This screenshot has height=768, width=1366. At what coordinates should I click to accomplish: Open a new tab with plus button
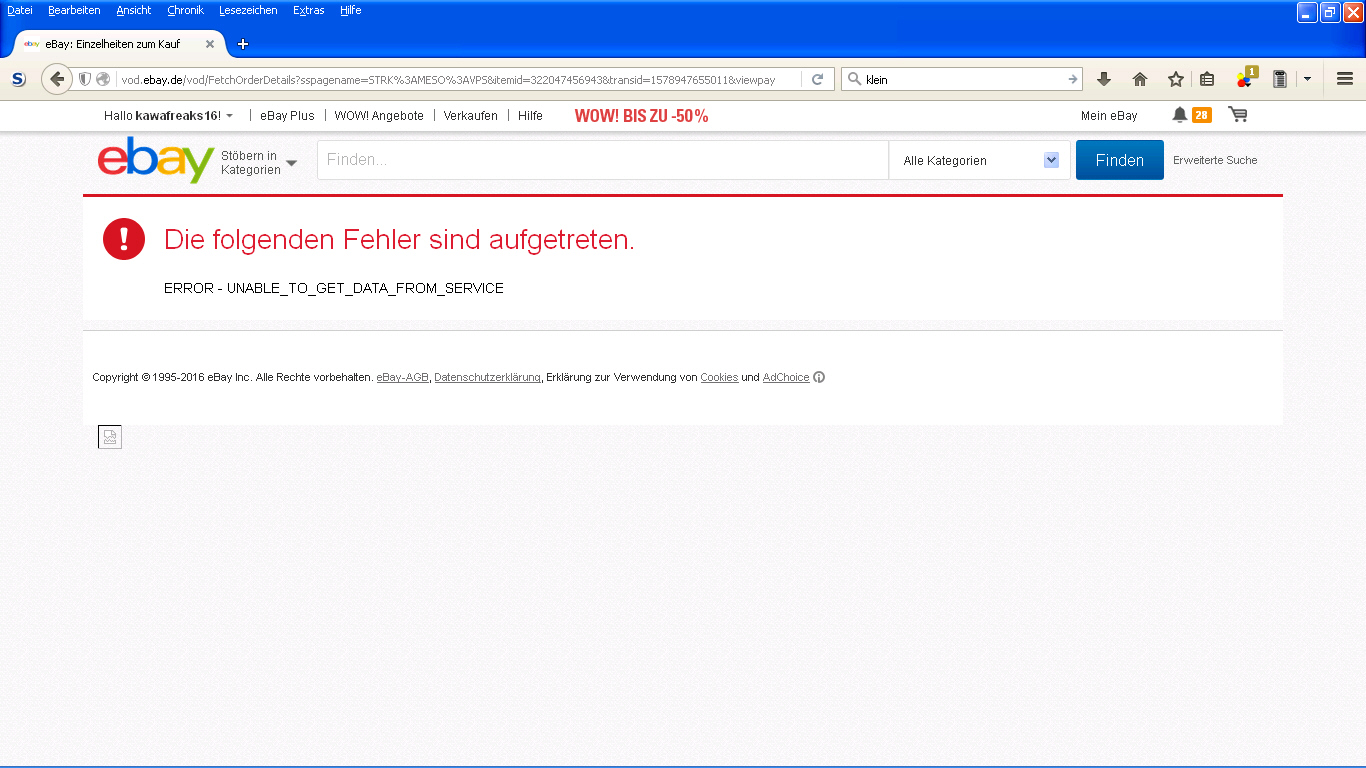(x=242, y=44)
